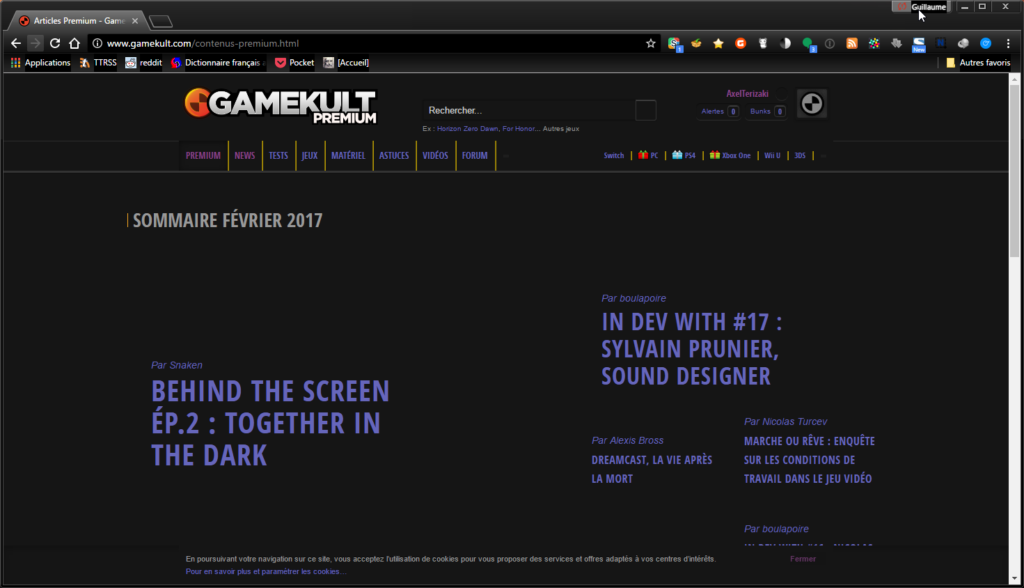1024x588 pixels.
Task: Open article Dreamcast, la vie après la mort
Action: 652,469
